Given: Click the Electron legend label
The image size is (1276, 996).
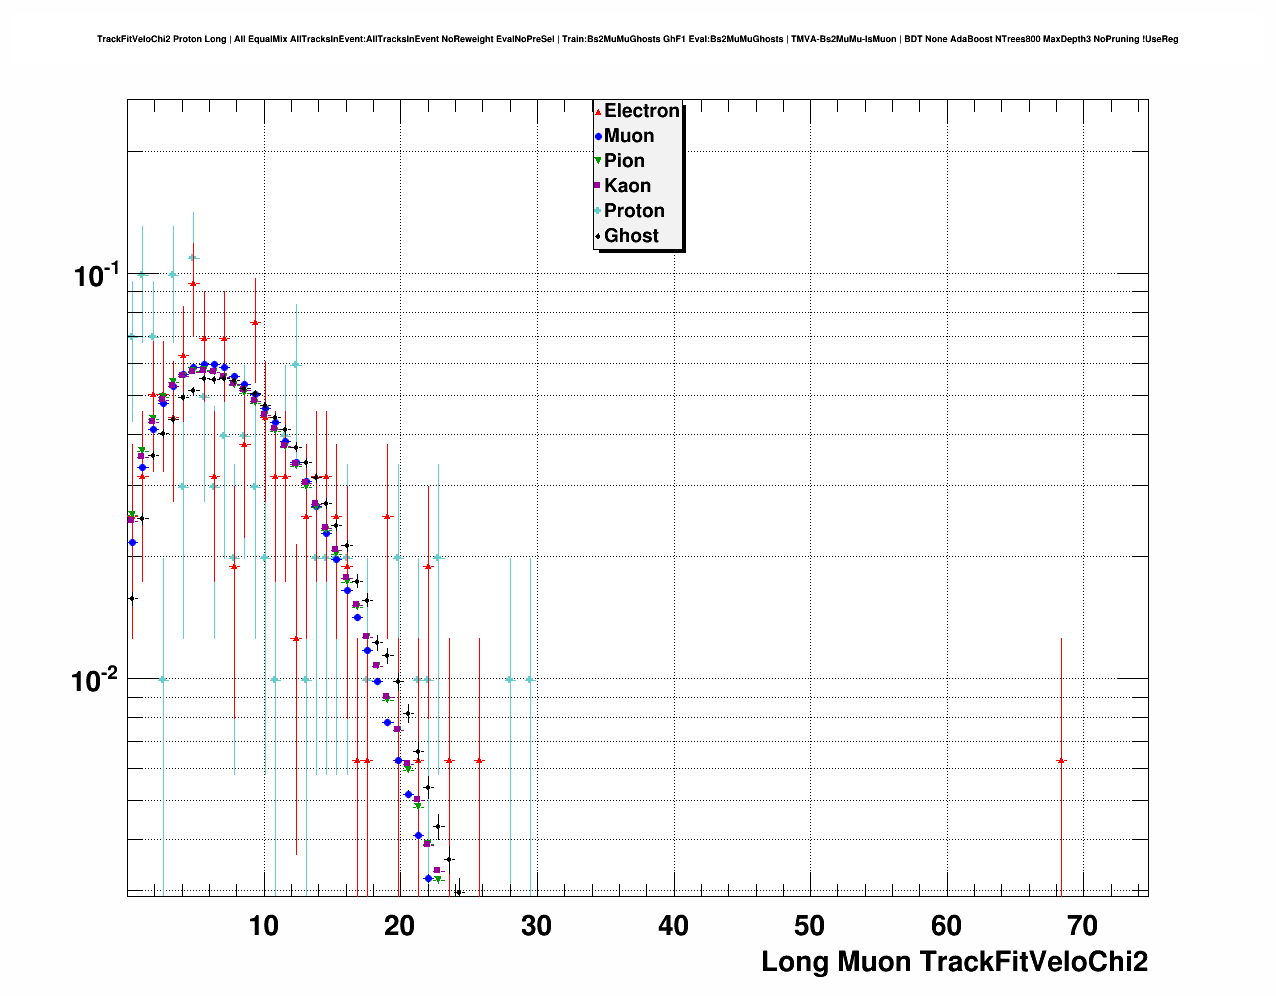Looking at the screenshot, I should coord(642,111).
